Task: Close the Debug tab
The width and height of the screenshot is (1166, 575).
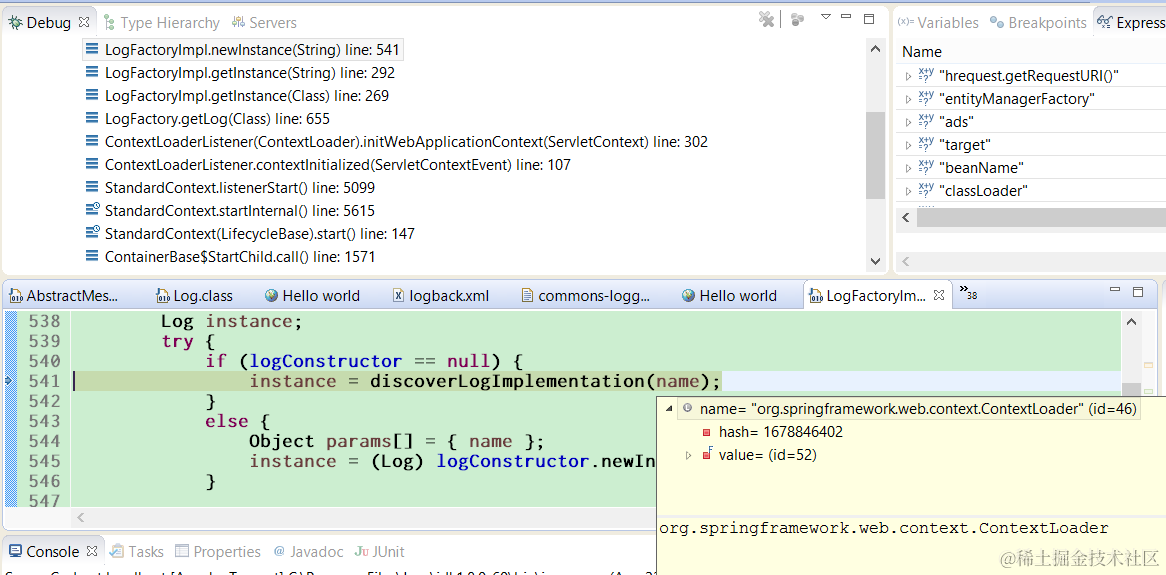Action: click(x=83, y=22)
